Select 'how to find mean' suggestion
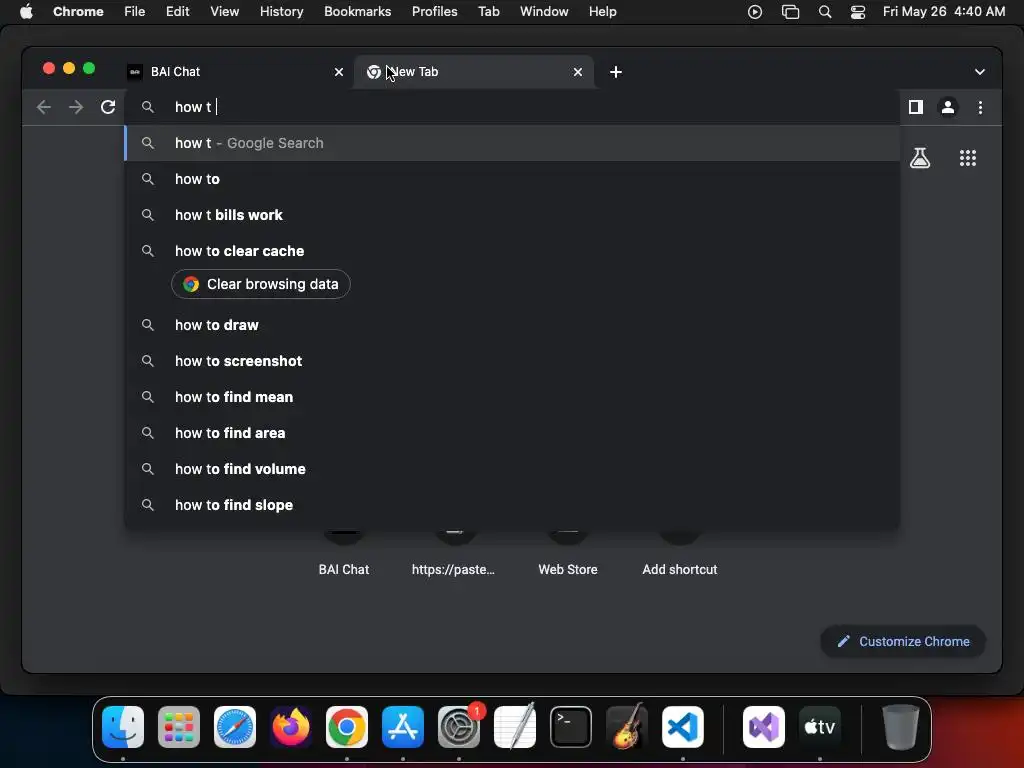Viewport: 1024px width, 768px height. (x=512, y=397)
